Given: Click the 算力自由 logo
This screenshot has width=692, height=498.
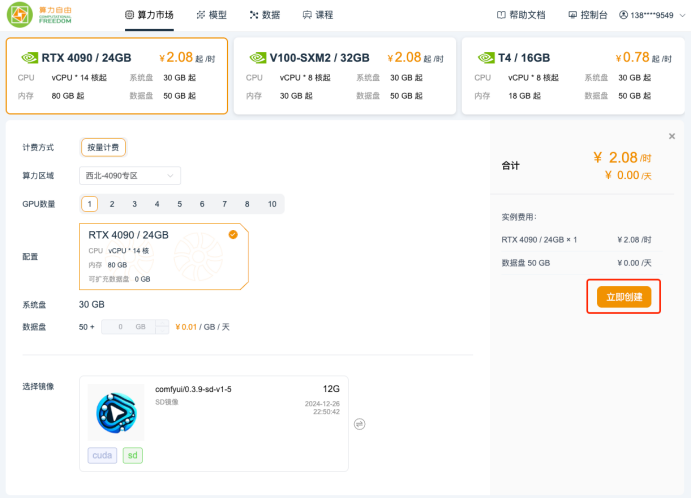Looking at the screenshot, I should coord(39,15).
